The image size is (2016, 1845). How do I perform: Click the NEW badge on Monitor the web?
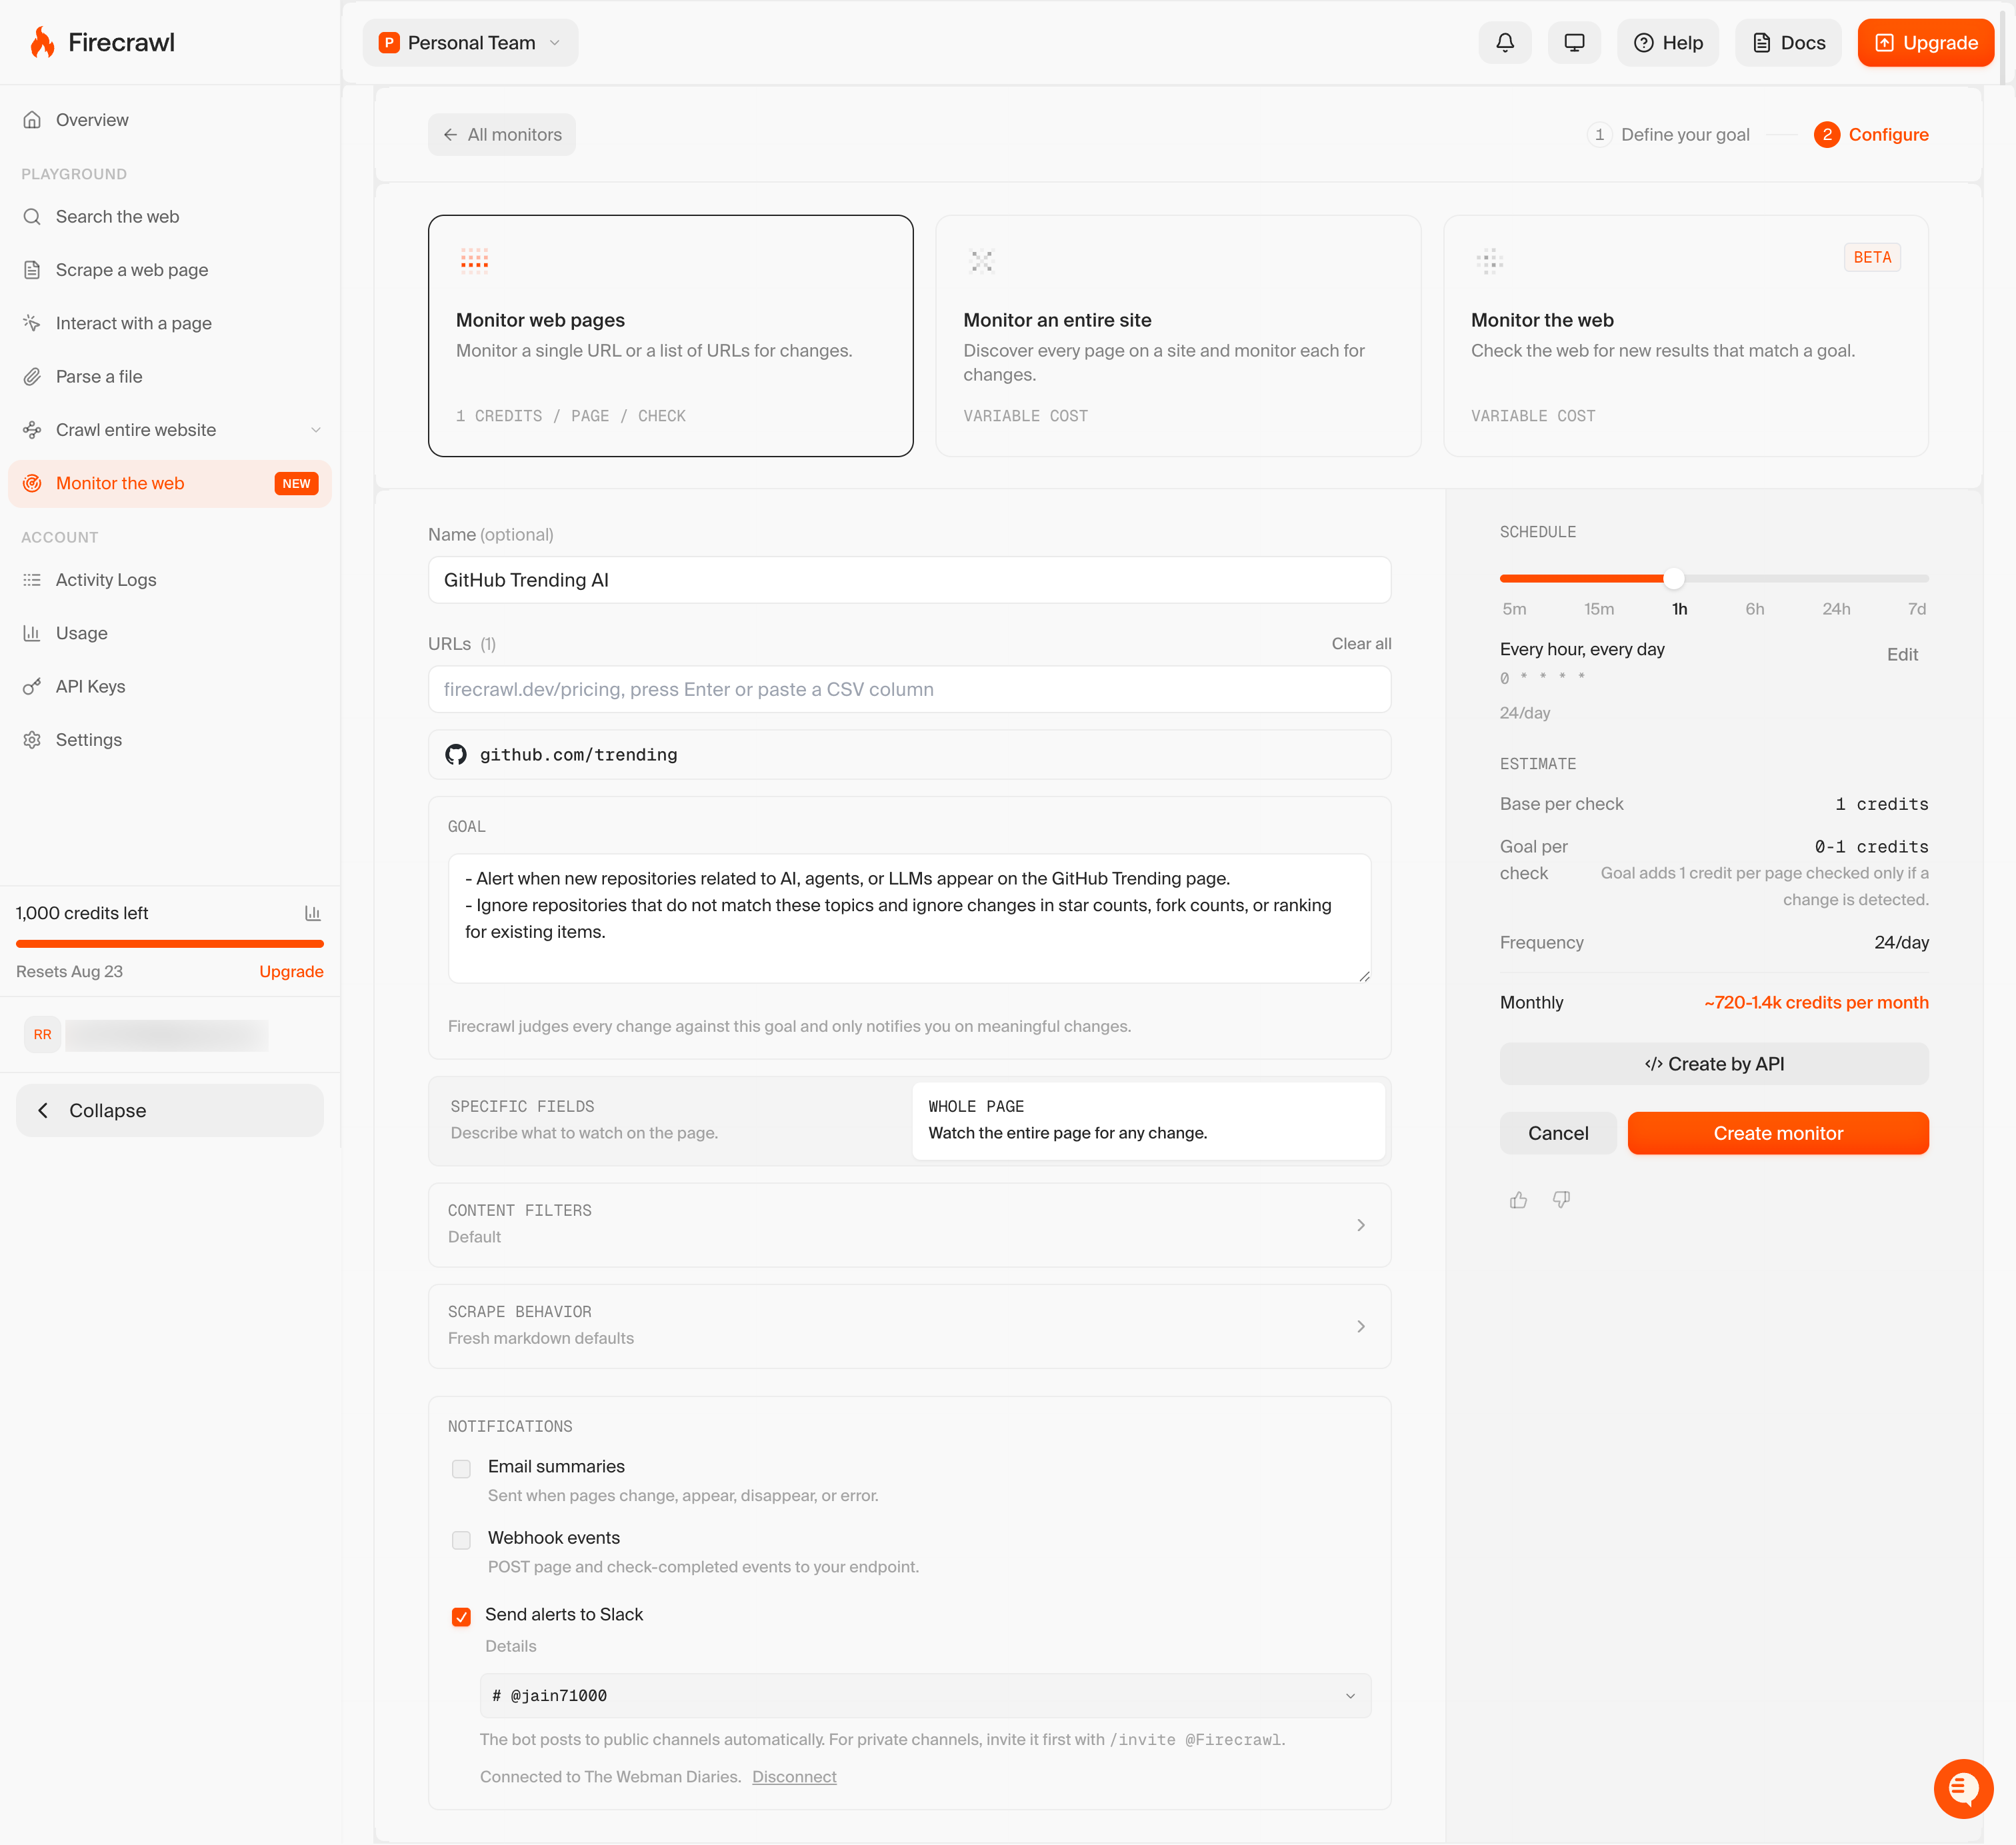click(296, 484)
